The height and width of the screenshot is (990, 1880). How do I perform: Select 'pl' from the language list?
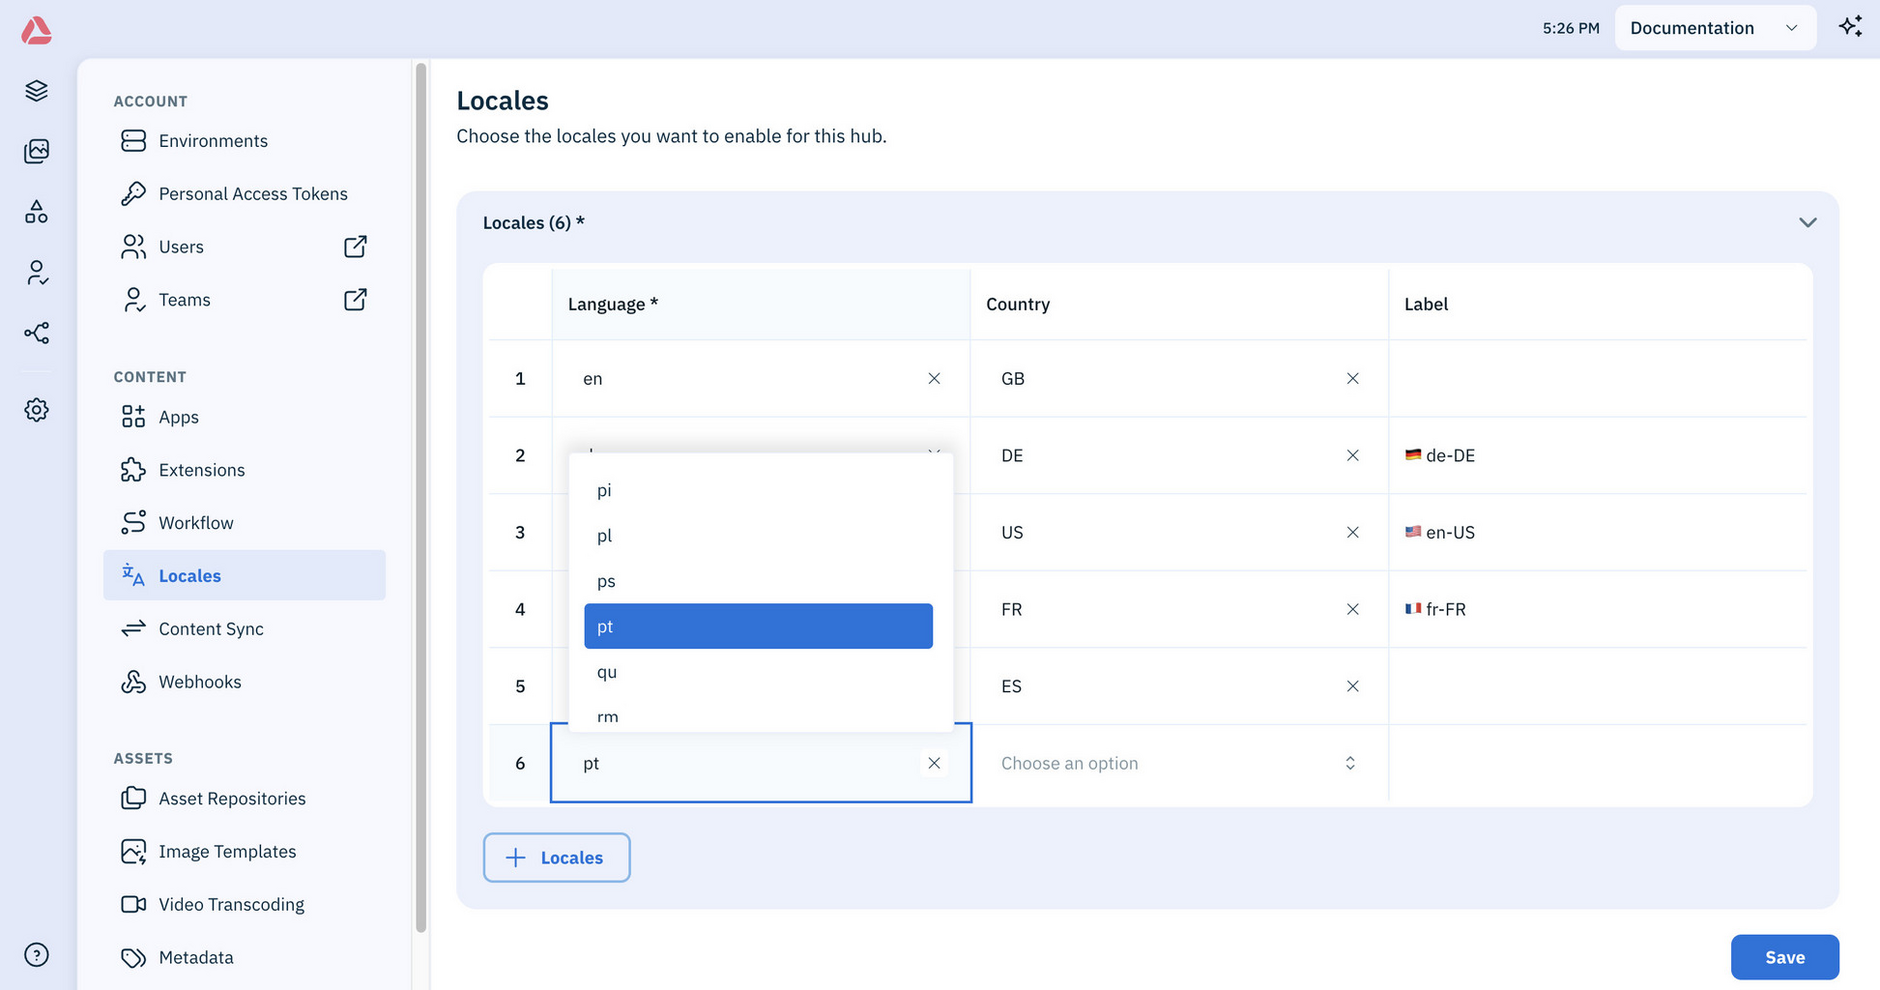[758, 536]
